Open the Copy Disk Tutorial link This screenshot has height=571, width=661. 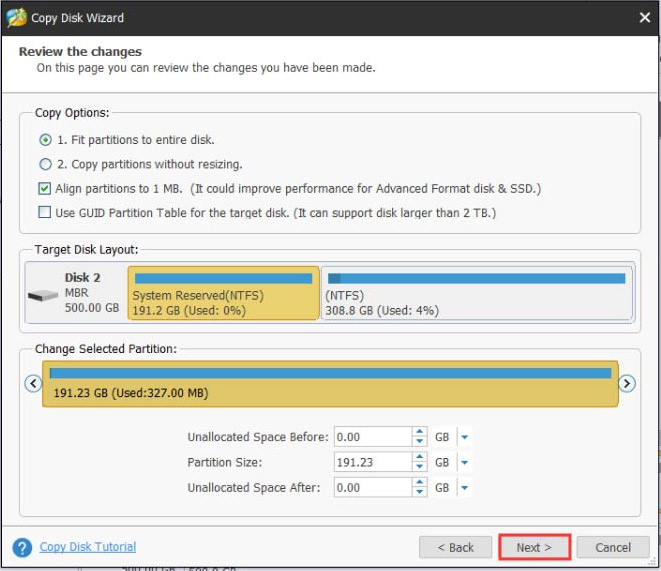[88, 547]
